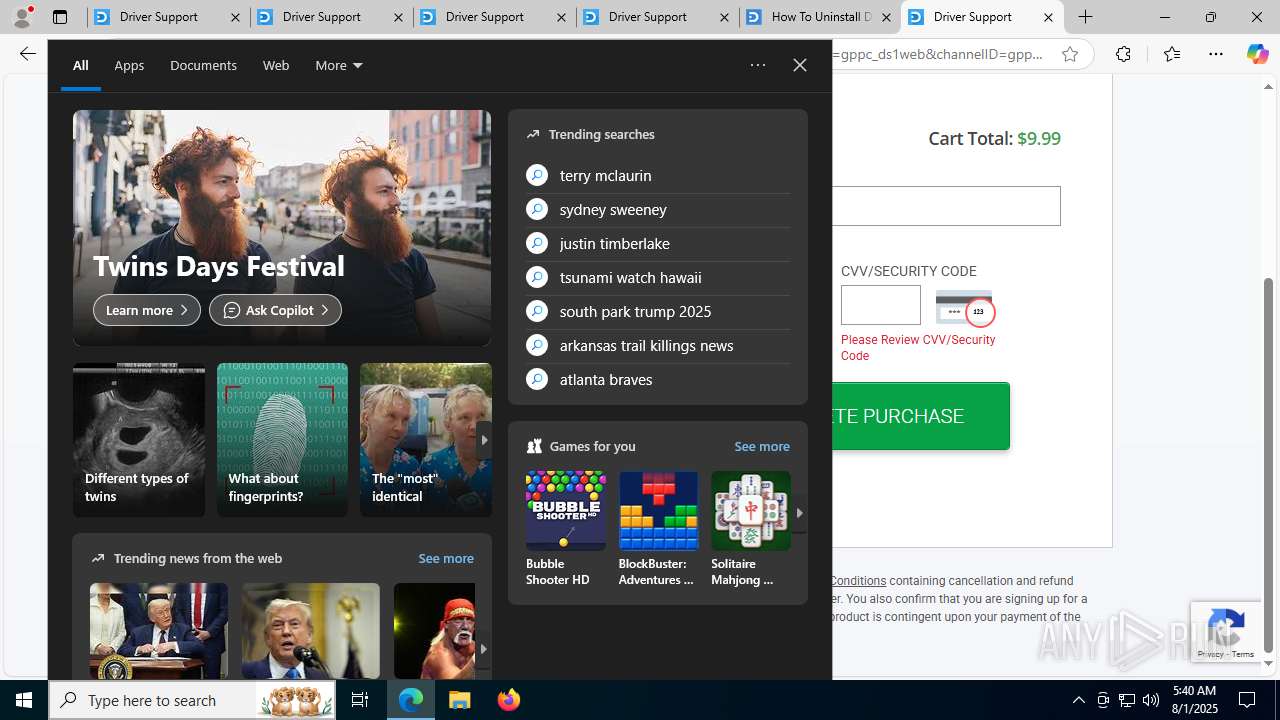Go back with the browser back arrow
The width and height of the screenshot is (1280, 720).
click(x=27, y=54)
